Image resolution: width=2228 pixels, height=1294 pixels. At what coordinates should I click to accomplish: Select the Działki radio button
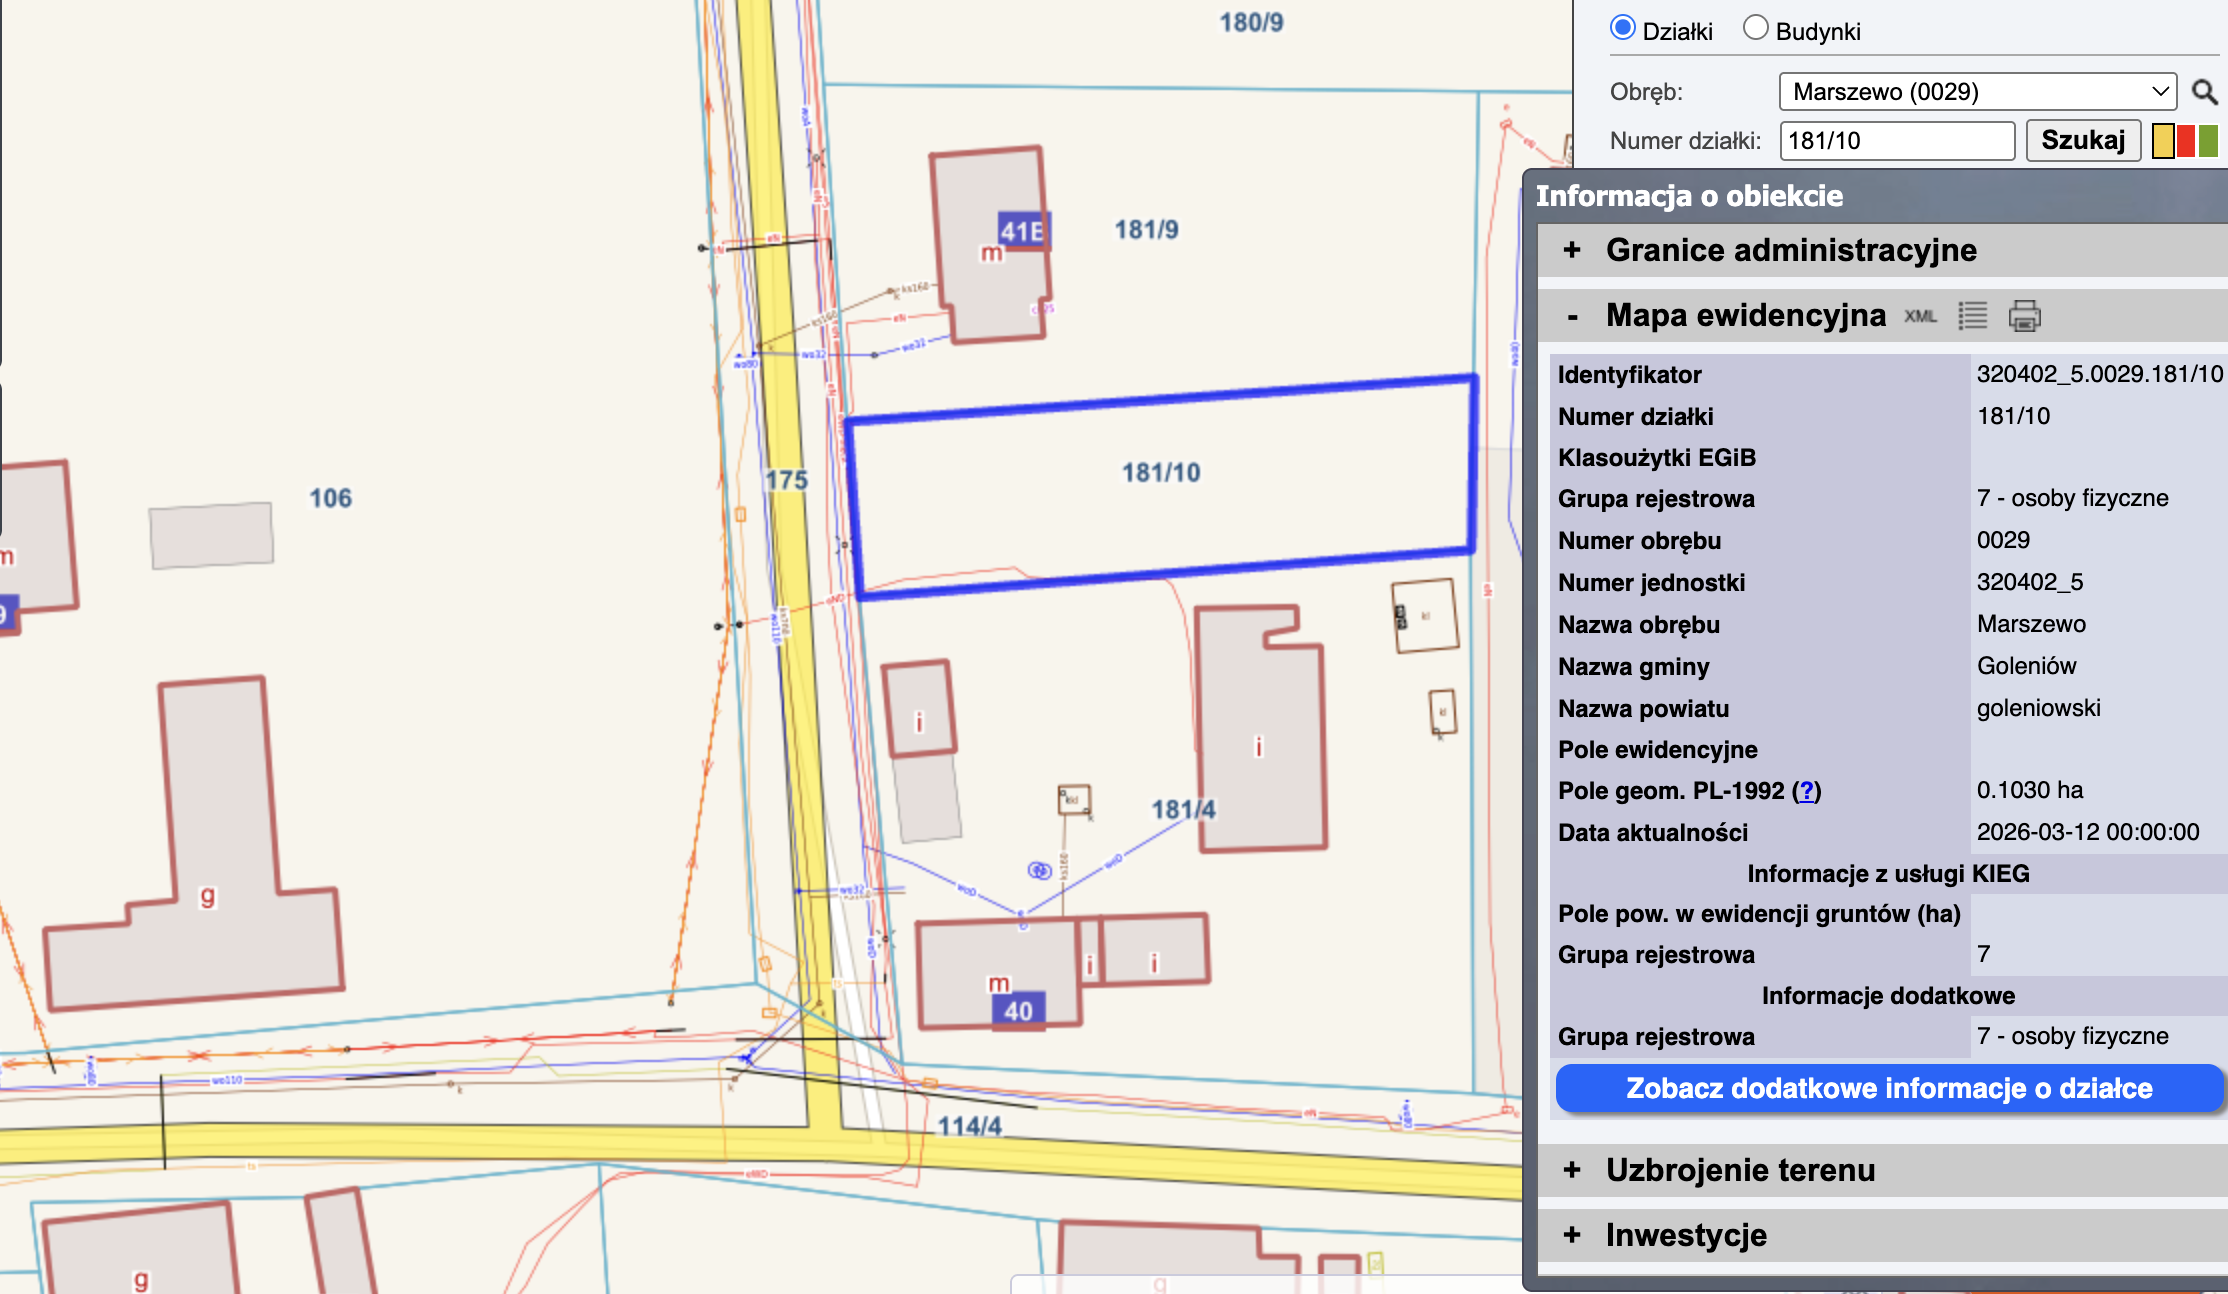1623,28
